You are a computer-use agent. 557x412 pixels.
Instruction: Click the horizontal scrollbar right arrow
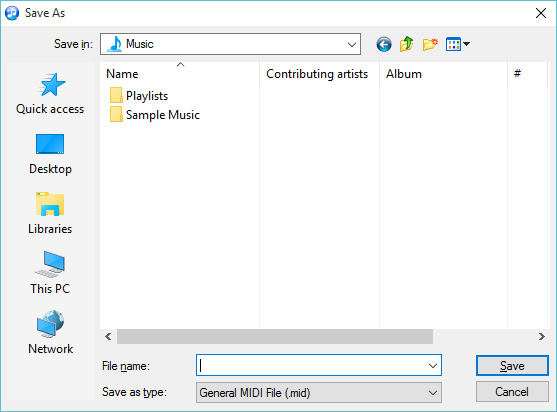tap(541, 336)
